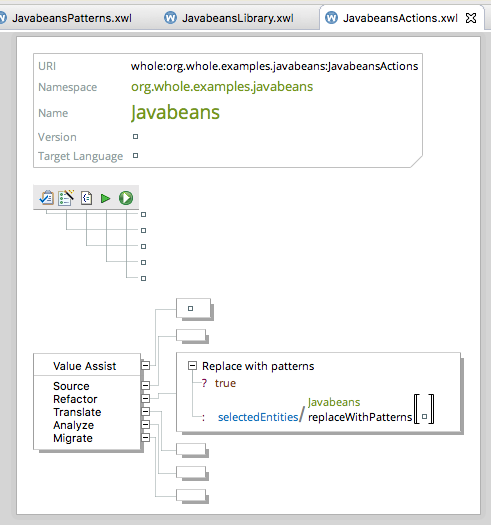Collapse the Translate menu branch toggle
491x525 pixels.
coord(145,411)
